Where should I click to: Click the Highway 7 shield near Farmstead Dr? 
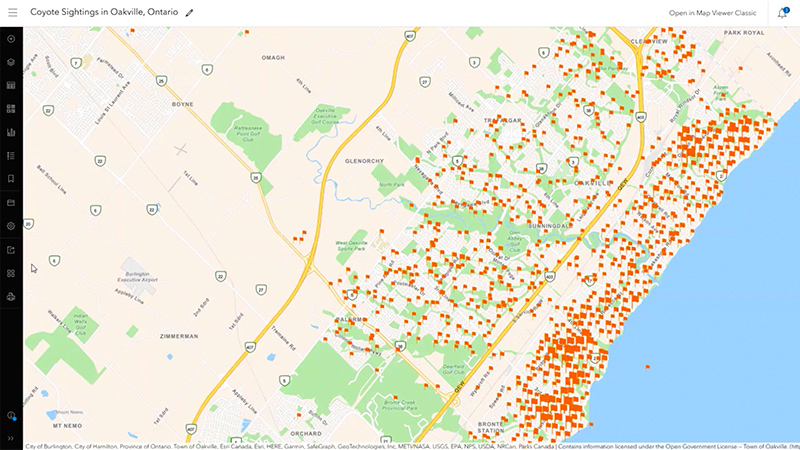[x=76, y=64]
